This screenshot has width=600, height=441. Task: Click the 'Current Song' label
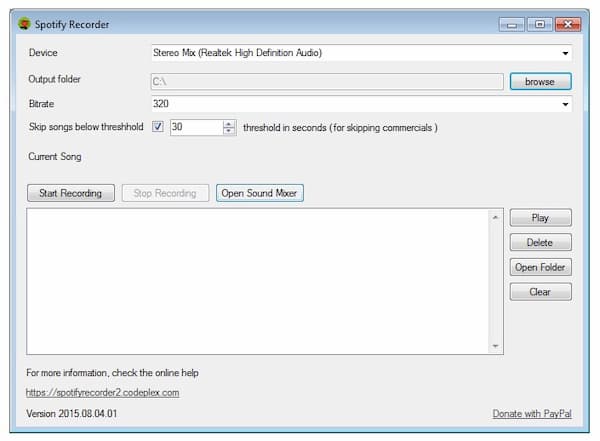tap(55, 157)
